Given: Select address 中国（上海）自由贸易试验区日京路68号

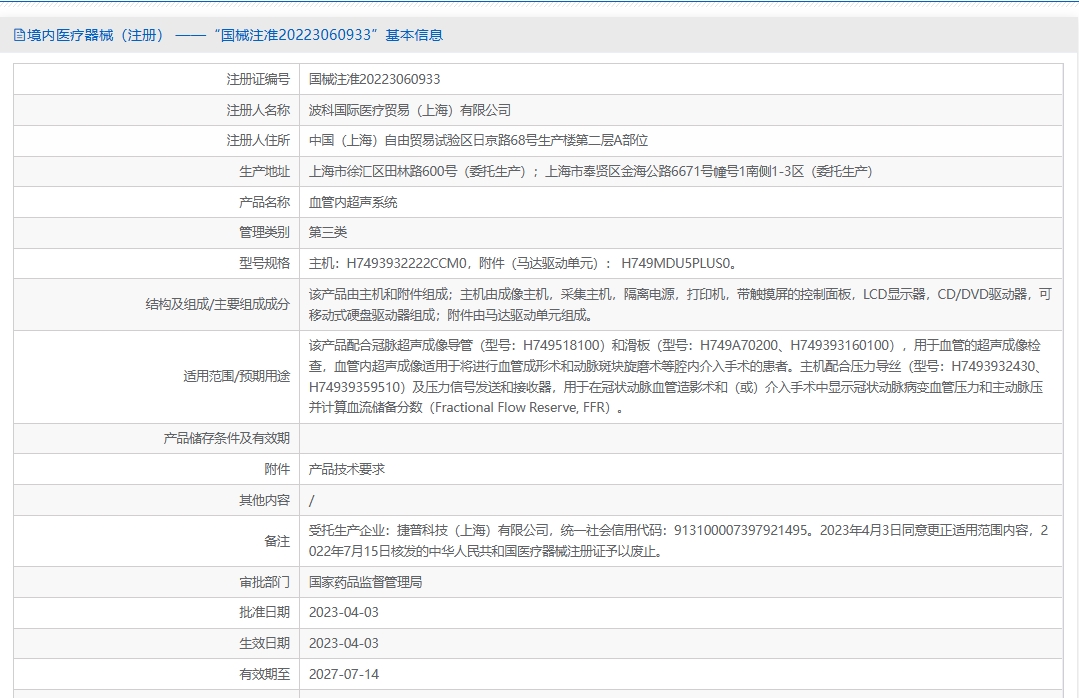Looking at the screenshot, I should [x=423, y=140].
